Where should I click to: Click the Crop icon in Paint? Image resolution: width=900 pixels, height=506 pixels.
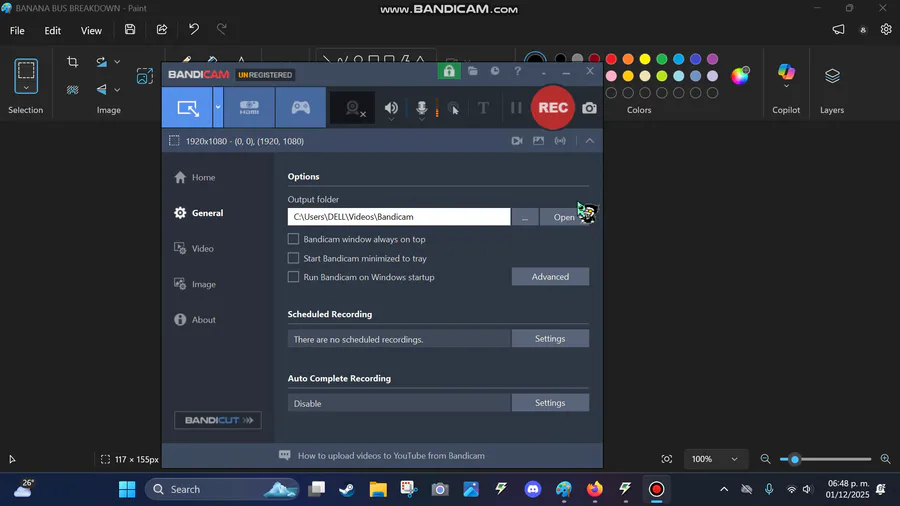click(x=72, y=62)
